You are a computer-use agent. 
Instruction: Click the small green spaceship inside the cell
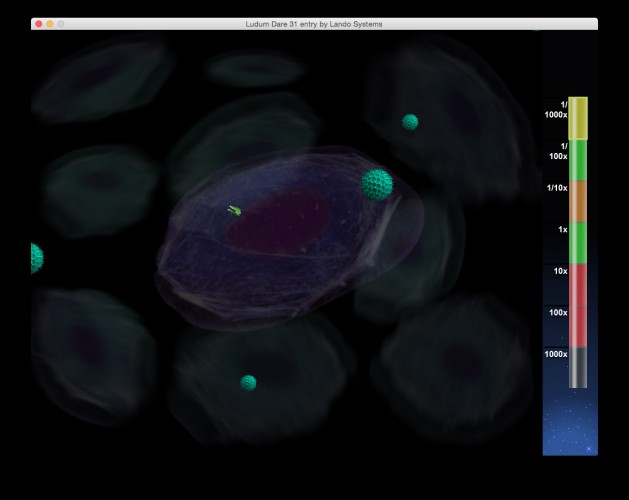point(235,211)
